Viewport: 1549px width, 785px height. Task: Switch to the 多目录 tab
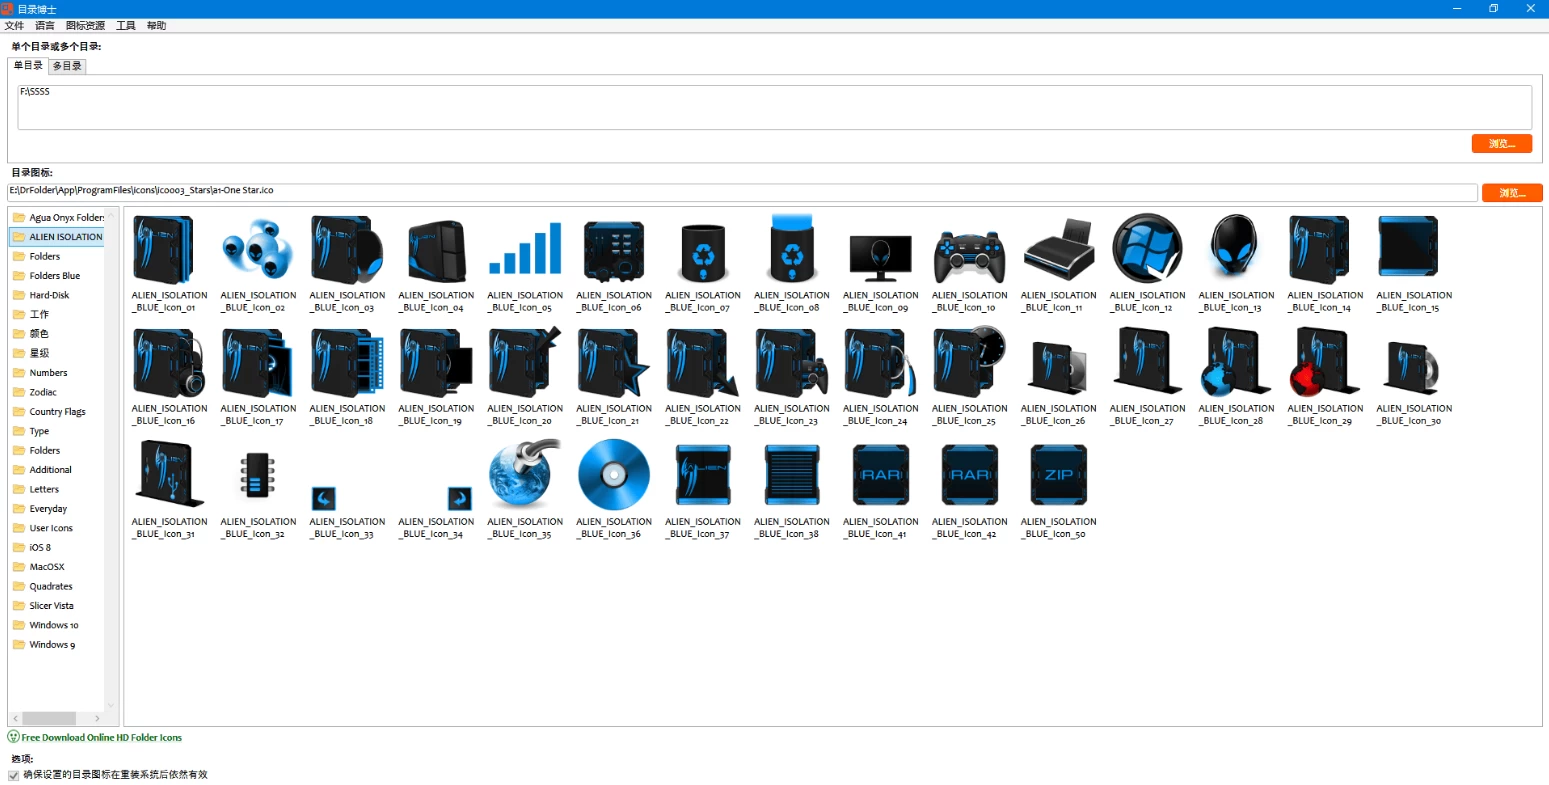click(67, 66)
